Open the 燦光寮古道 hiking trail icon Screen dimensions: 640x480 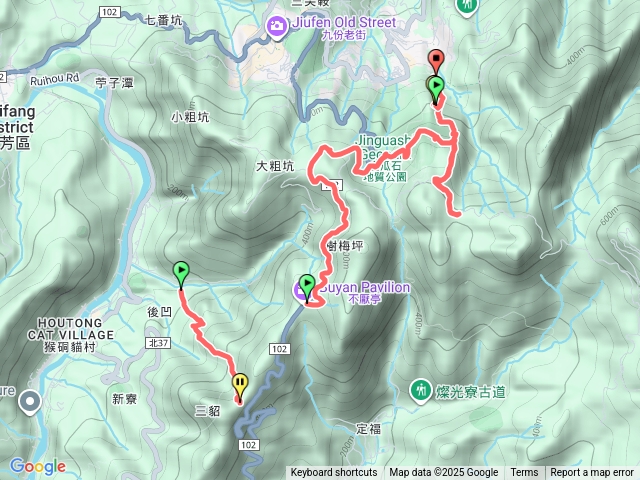coord(420,391)
